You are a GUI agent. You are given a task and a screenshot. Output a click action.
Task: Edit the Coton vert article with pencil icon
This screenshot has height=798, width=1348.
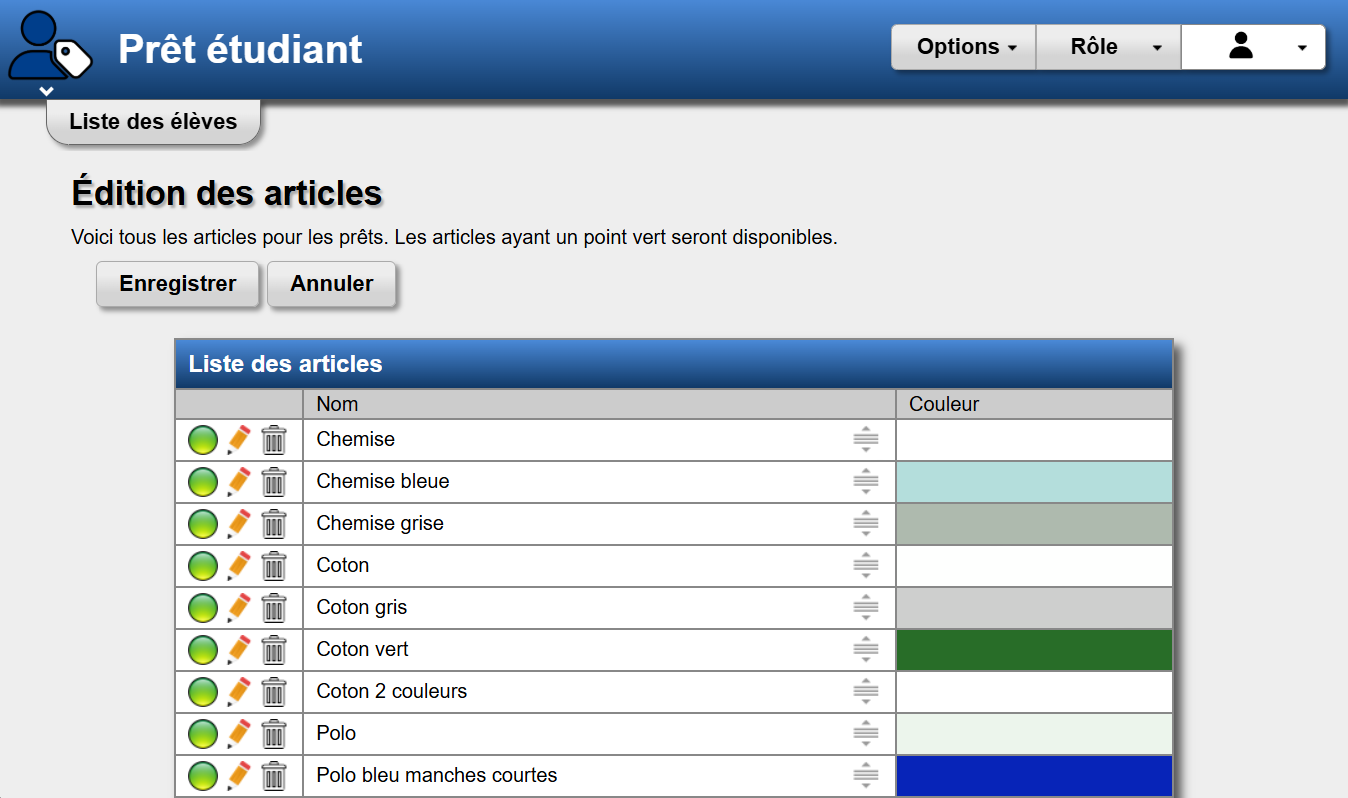238,650
